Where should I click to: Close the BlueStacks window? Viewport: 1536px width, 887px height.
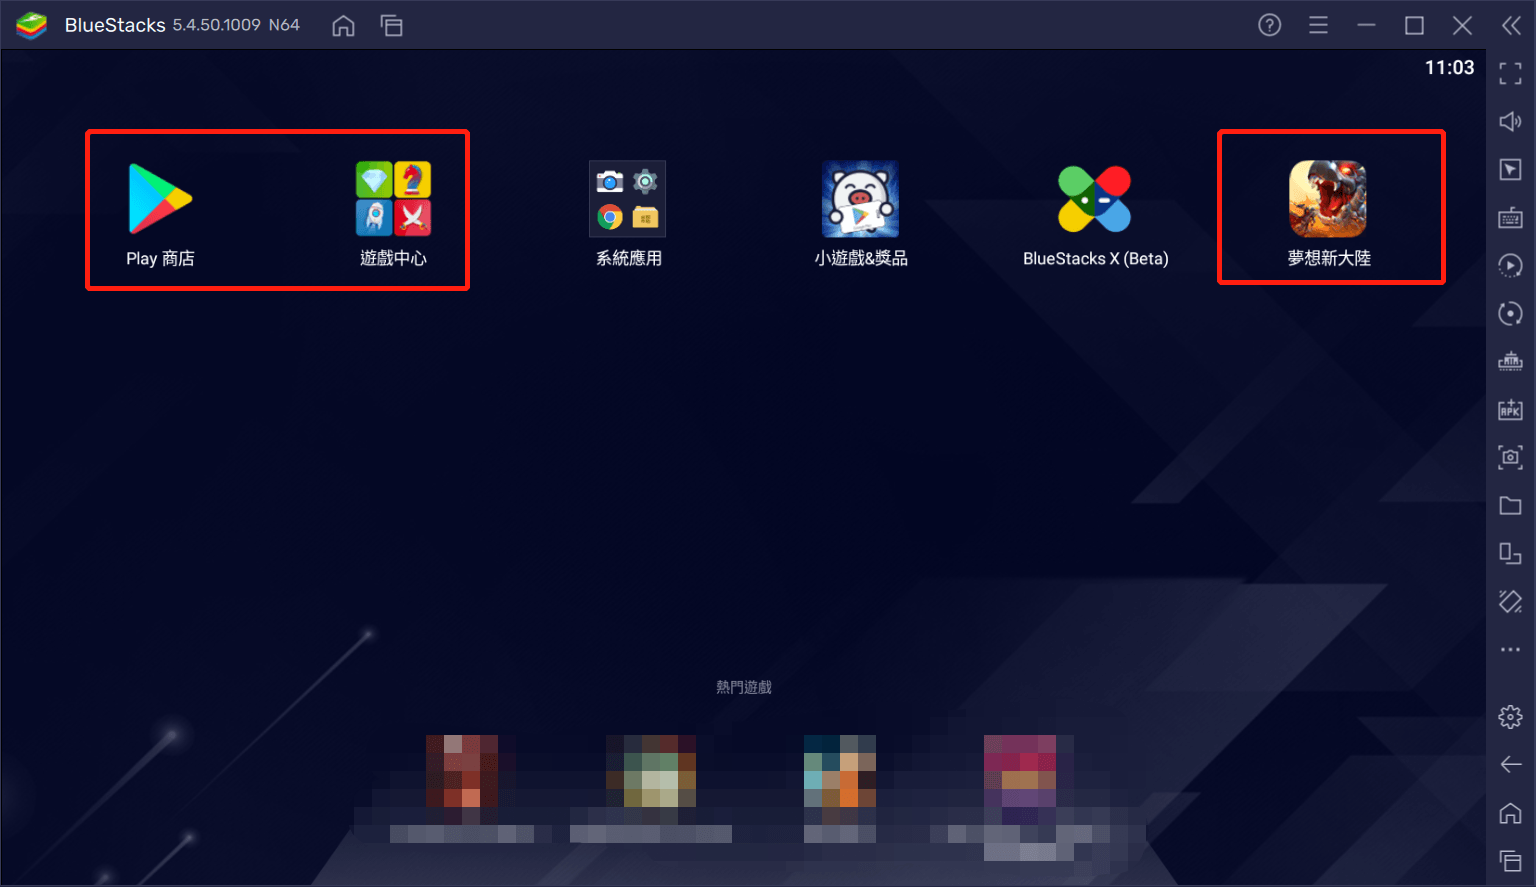point(1462,25)
